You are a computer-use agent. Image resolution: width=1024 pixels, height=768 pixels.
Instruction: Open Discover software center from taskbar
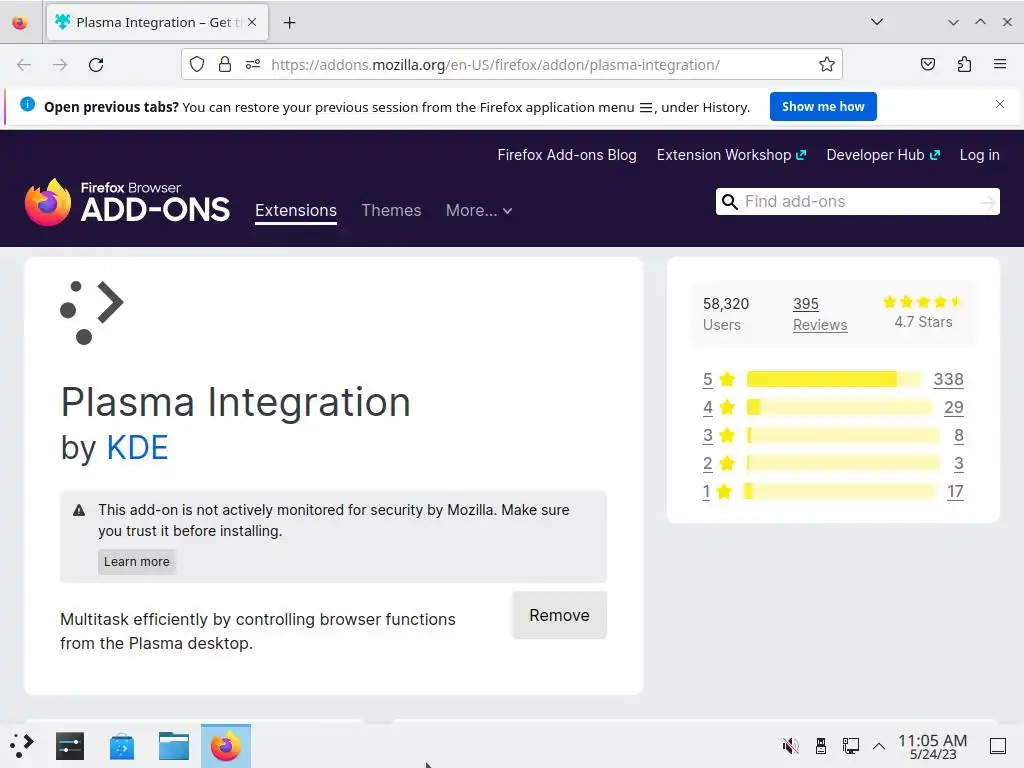[x=121, y=746]
